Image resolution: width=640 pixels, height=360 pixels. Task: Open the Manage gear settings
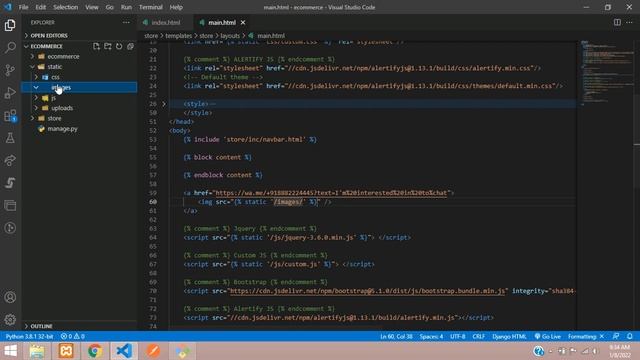click(10, 320)
